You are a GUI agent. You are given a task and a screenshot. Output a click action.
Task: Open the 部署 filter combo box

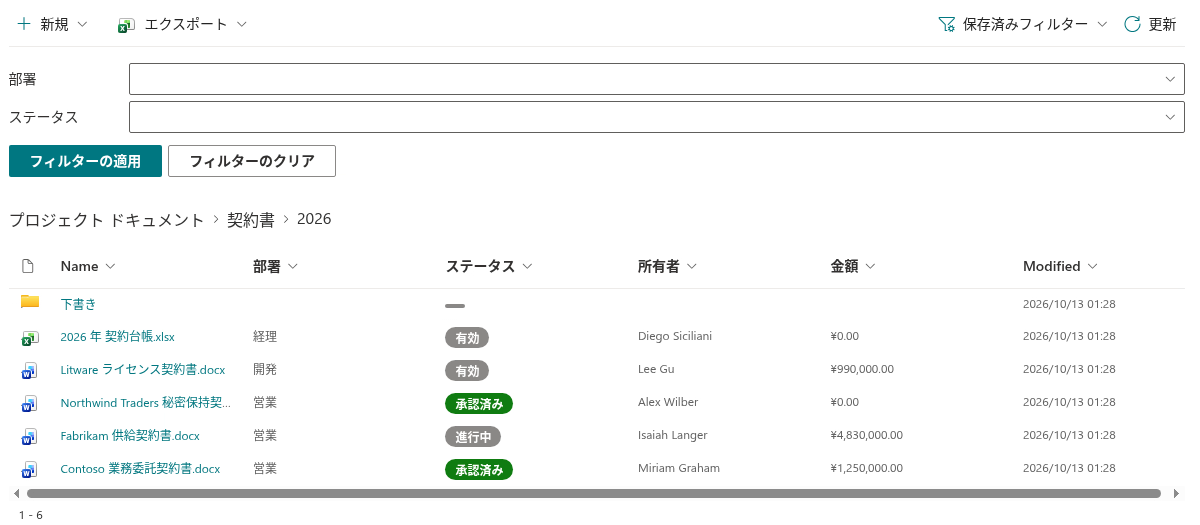click(x=656, y=79)
